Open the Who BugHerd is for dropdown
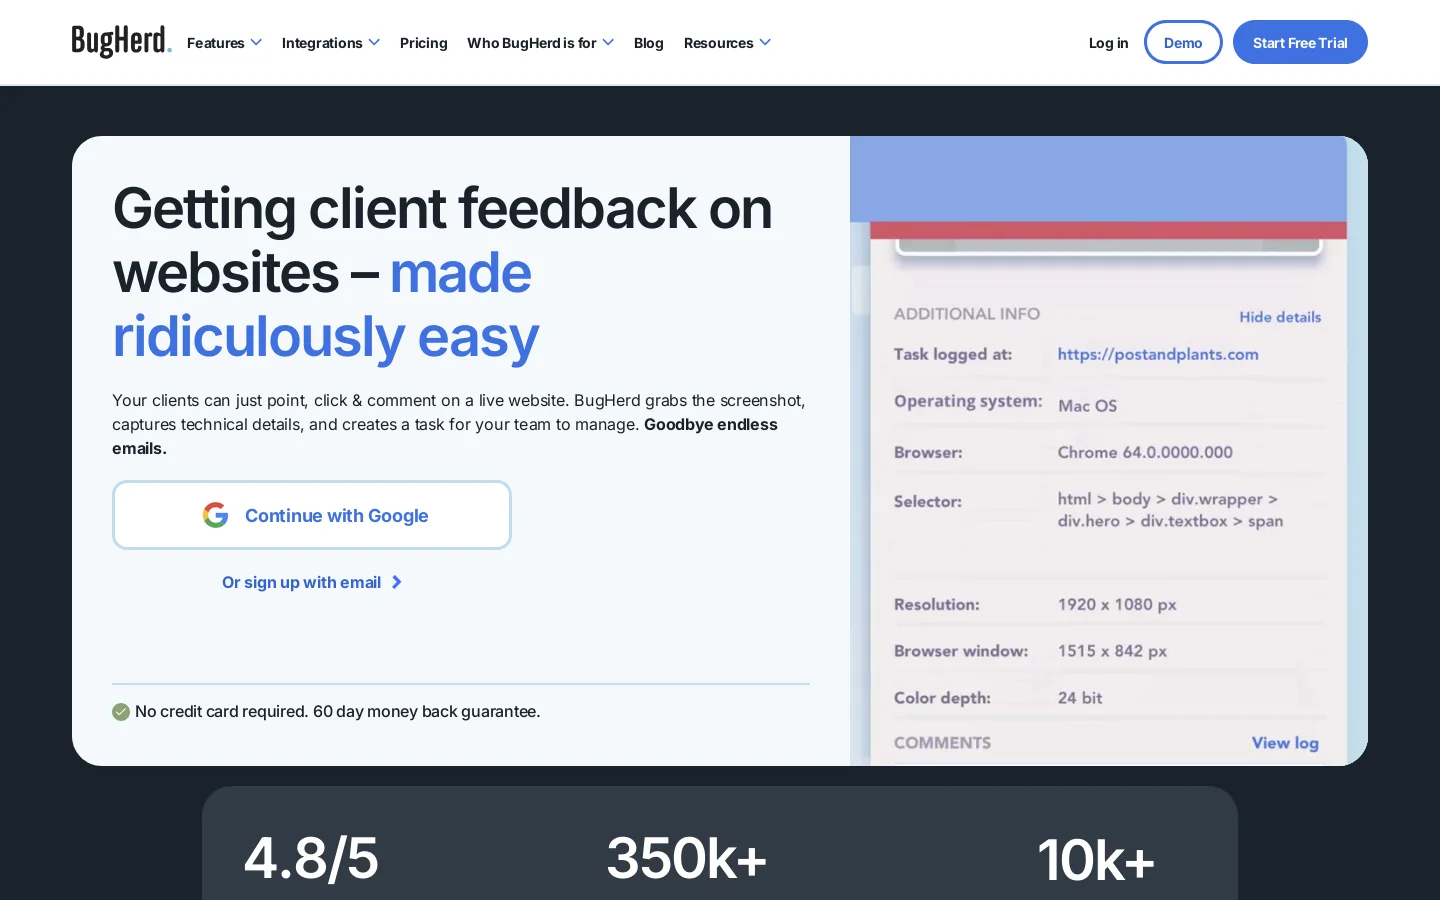 point(540,43)
